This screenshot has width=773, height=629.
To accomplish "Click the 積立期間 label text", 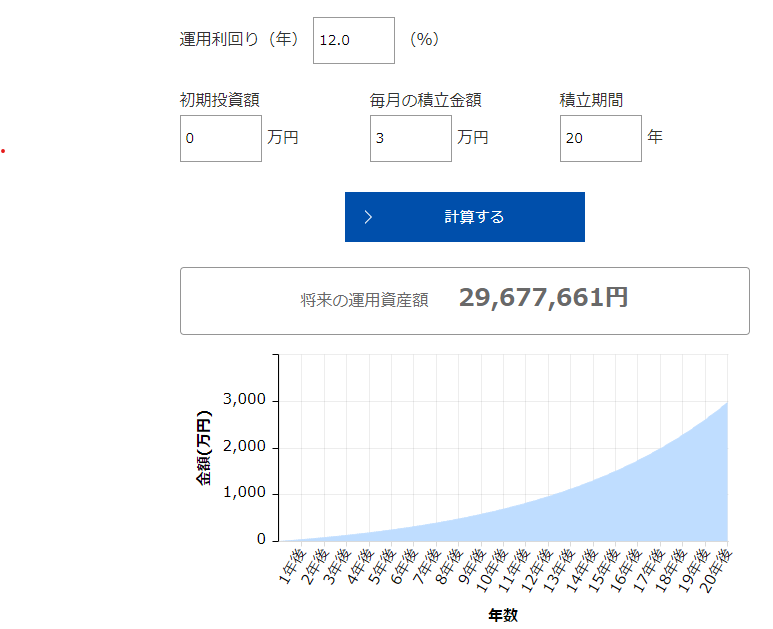I will 591,100.
